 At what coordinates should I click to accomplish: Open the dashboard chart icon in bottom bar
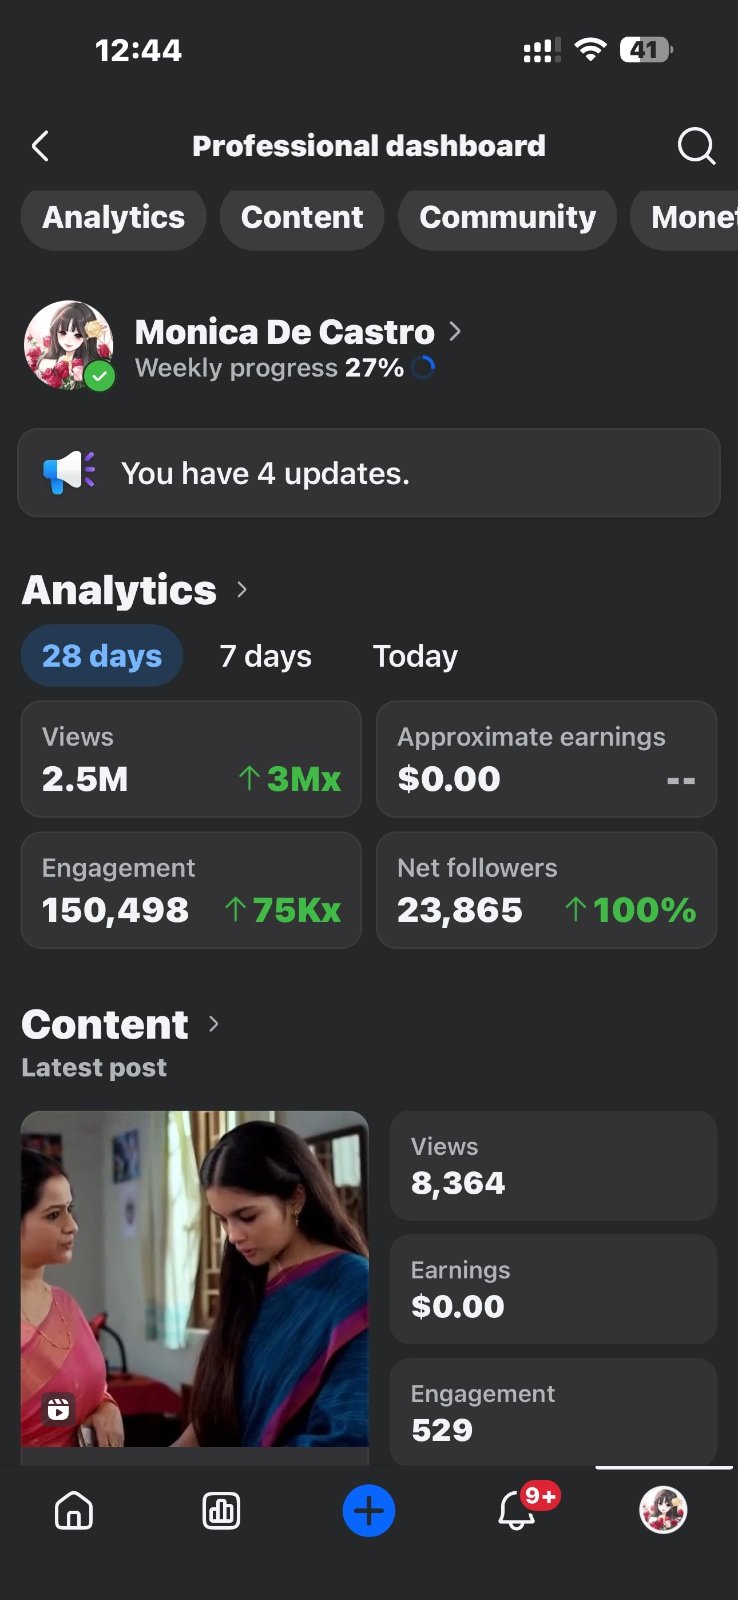click(x=221, y=1510)
